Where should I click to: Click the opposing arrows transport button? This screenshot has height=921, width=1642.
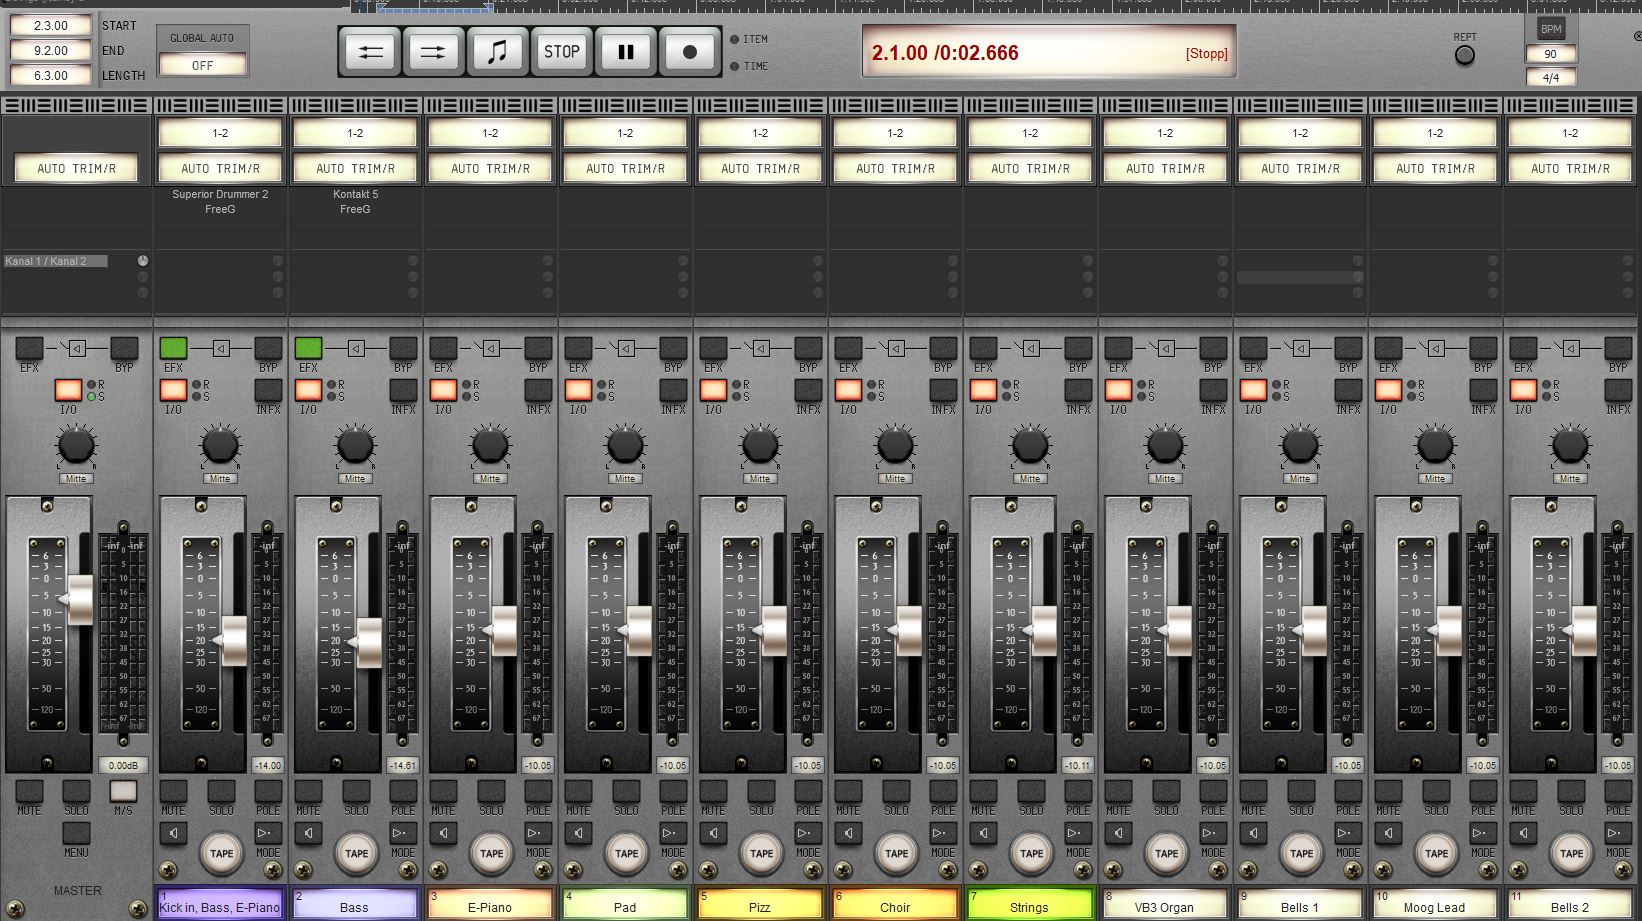(370, 52)
